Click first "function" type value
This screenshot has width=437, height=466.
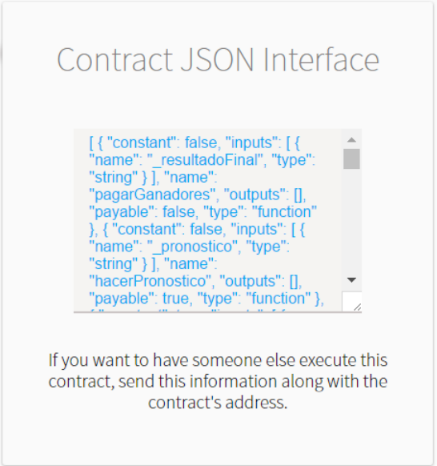284,212
